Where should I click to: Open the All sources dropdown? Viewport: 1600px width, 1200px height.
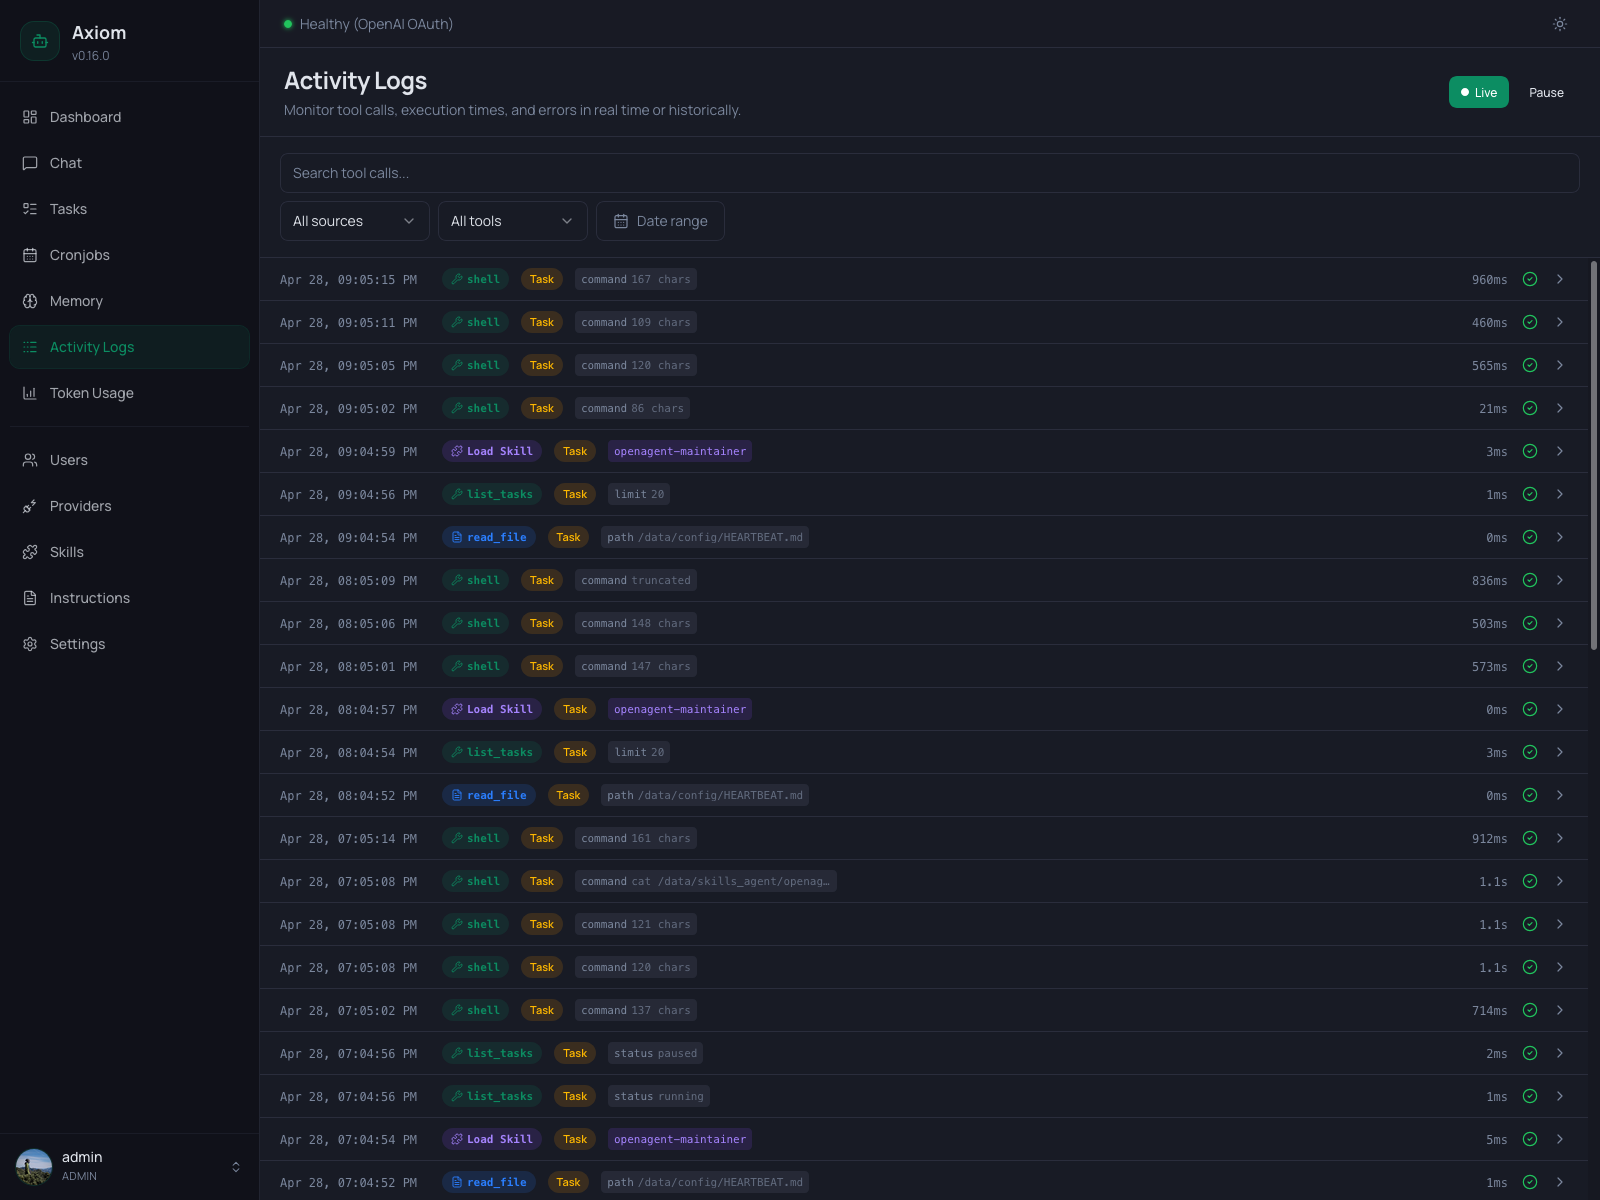pyautogui.click(x=354, y=221)
